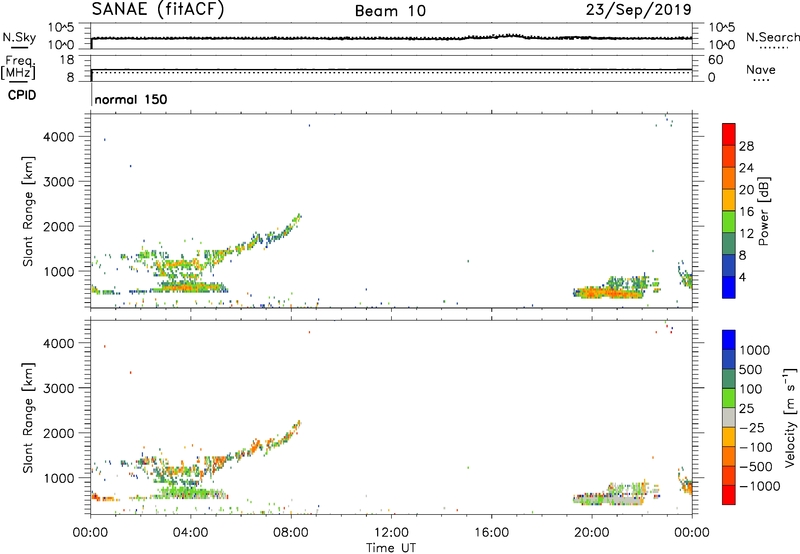Click the '500' label on the Velocity color bar

[750, 369]
